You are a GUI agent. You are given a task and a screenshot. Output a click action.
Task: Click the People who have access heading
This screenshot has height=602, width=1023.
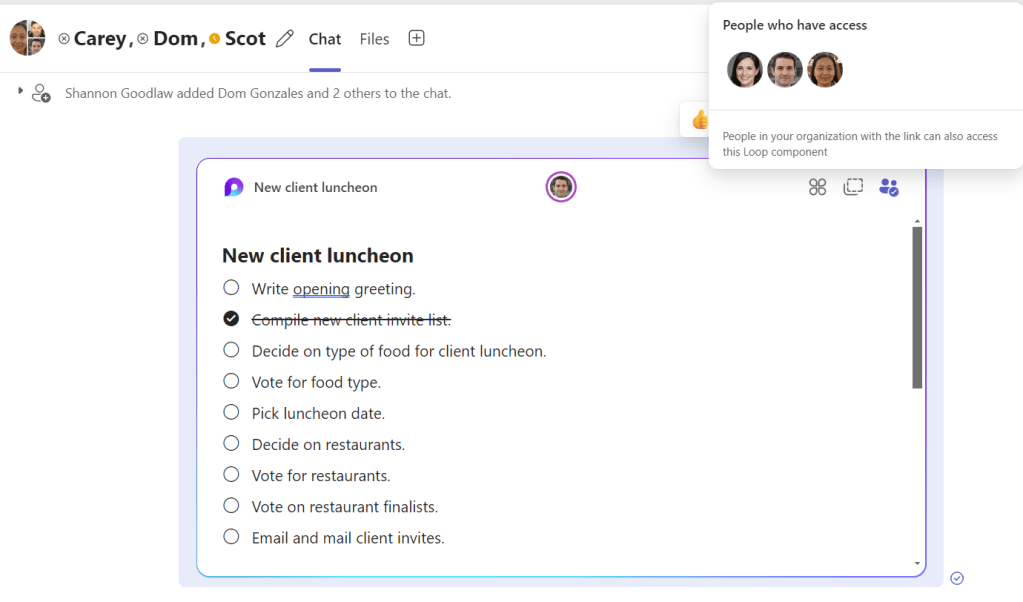(795, 25)
